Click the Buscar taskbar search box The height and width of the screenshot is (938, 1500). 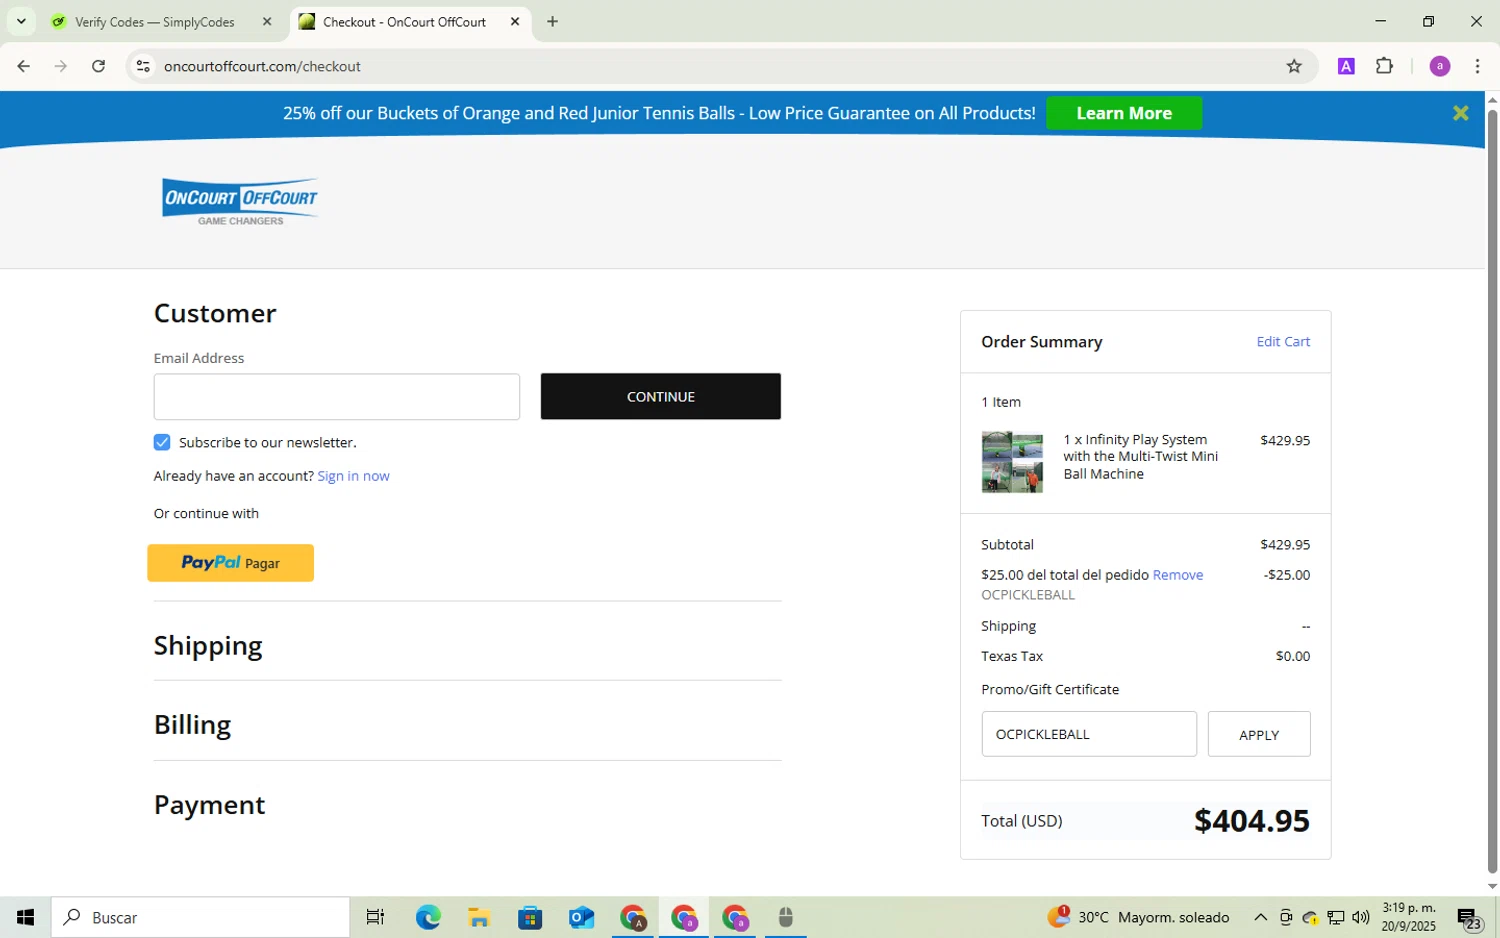[x=200, y=917]
